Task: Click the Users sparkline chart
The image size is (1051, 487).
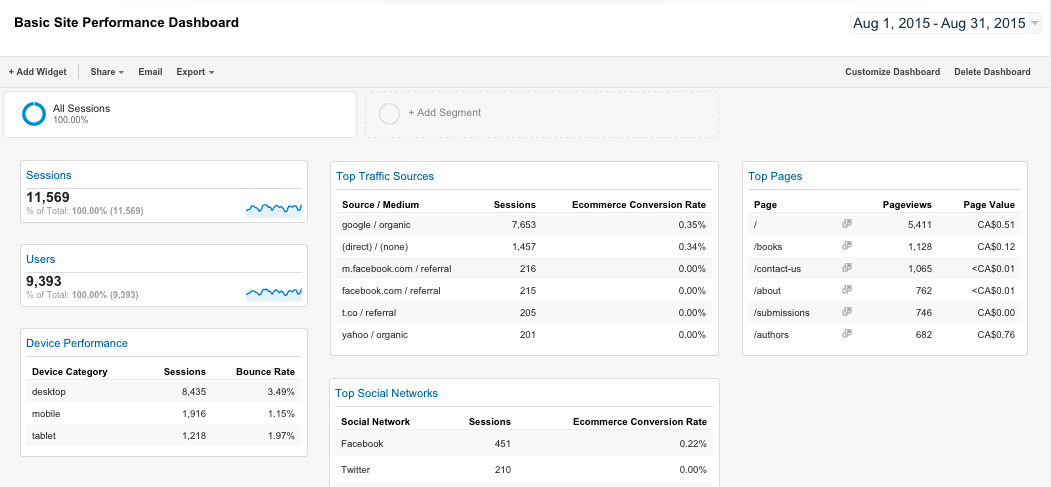Action: point(273,292)
